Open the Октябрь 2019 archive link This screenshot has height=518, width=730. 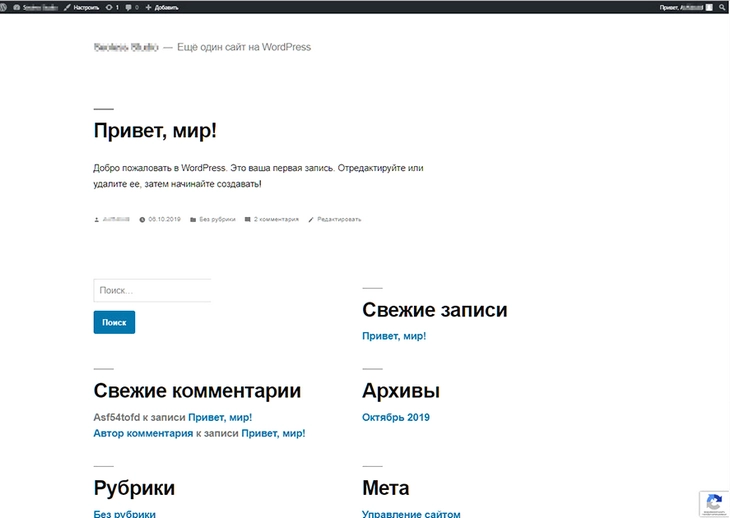click(395, 417)
